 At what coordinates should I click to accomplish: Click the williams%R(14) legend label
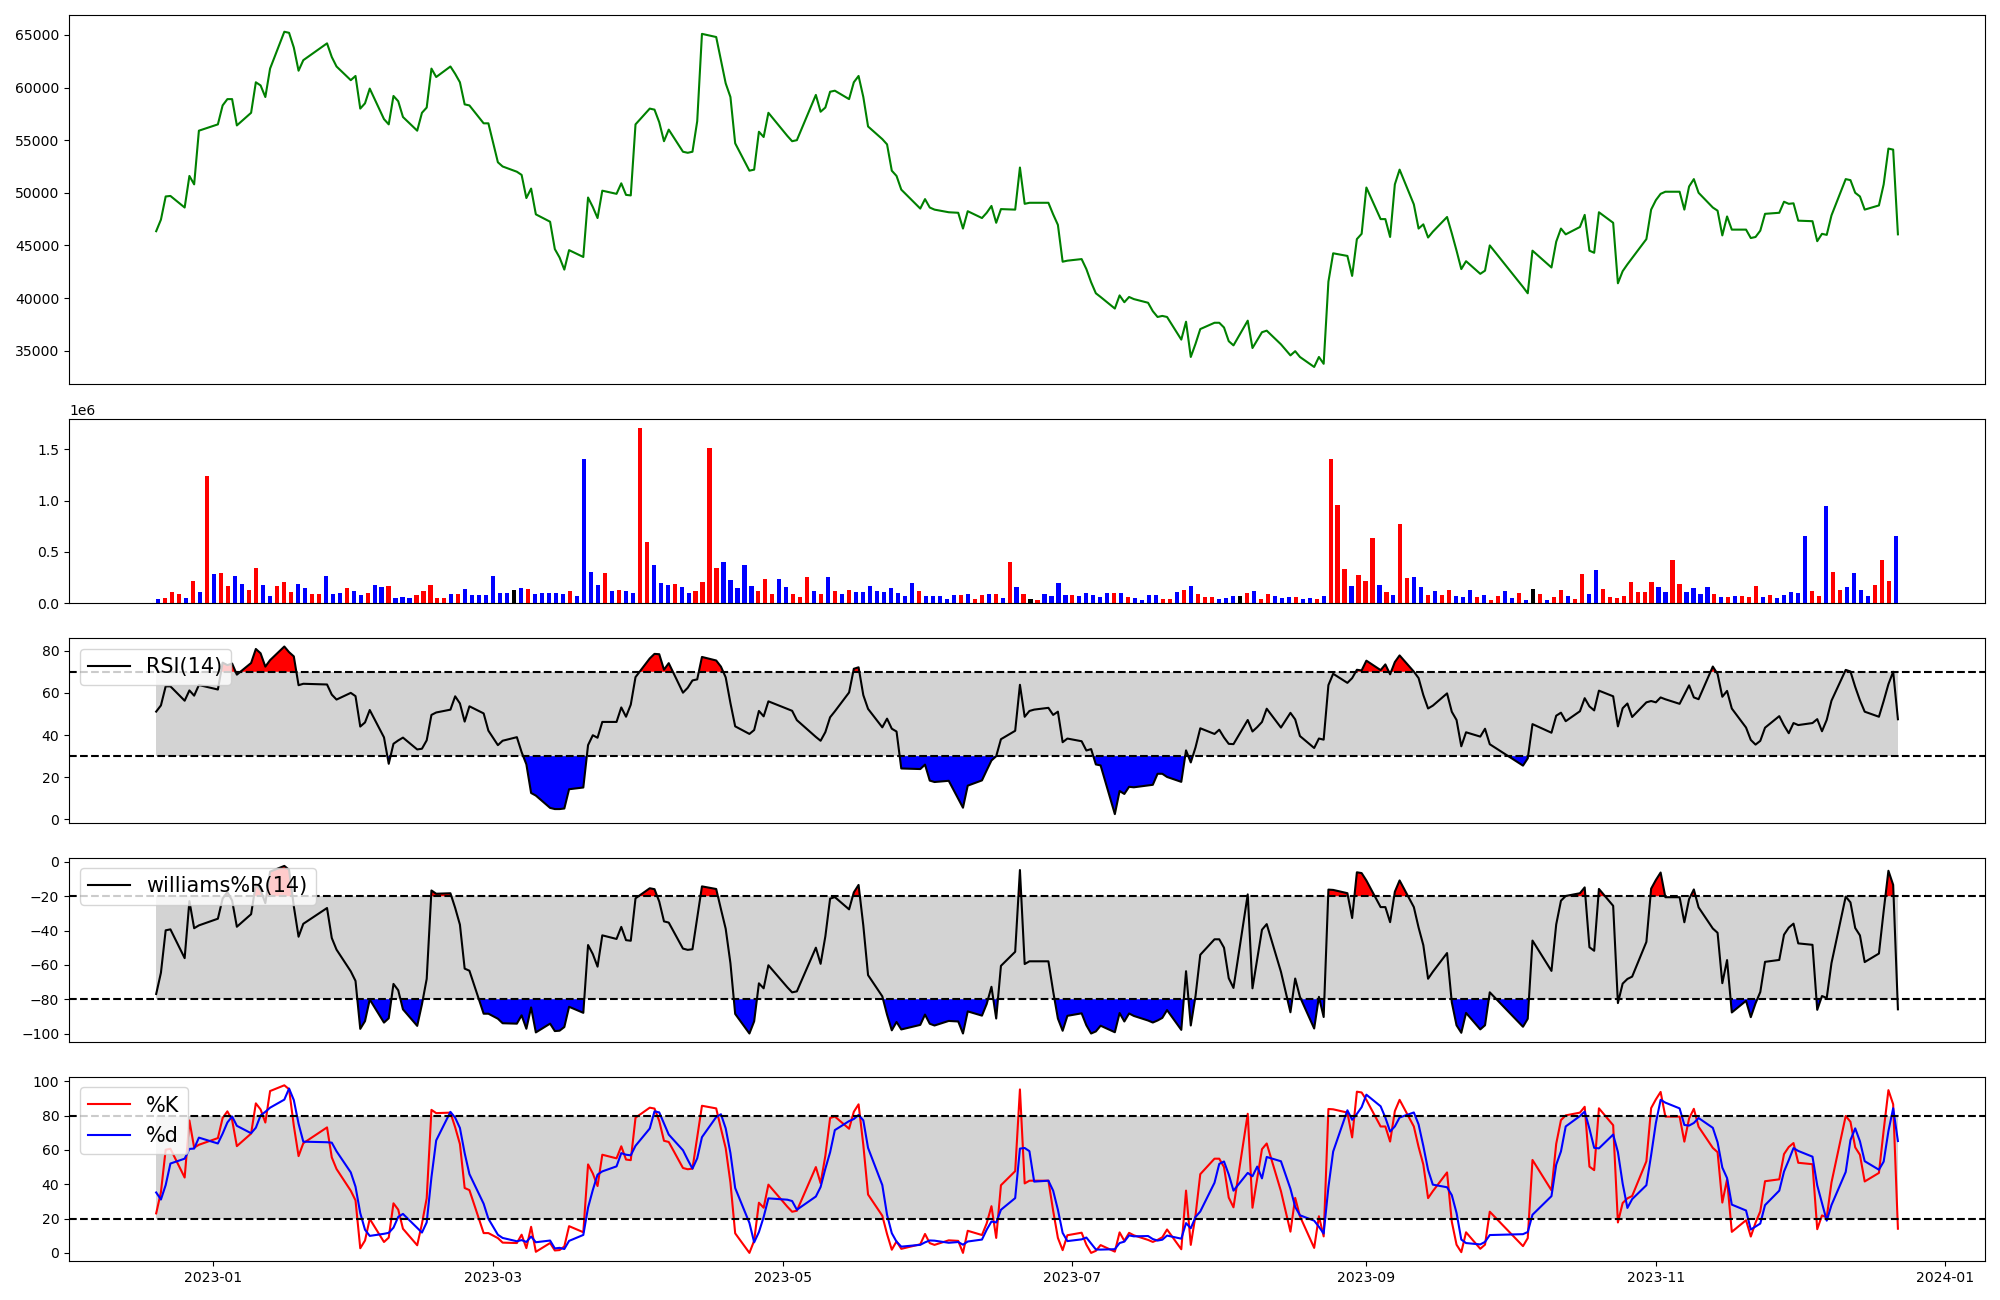coord(226,885)
